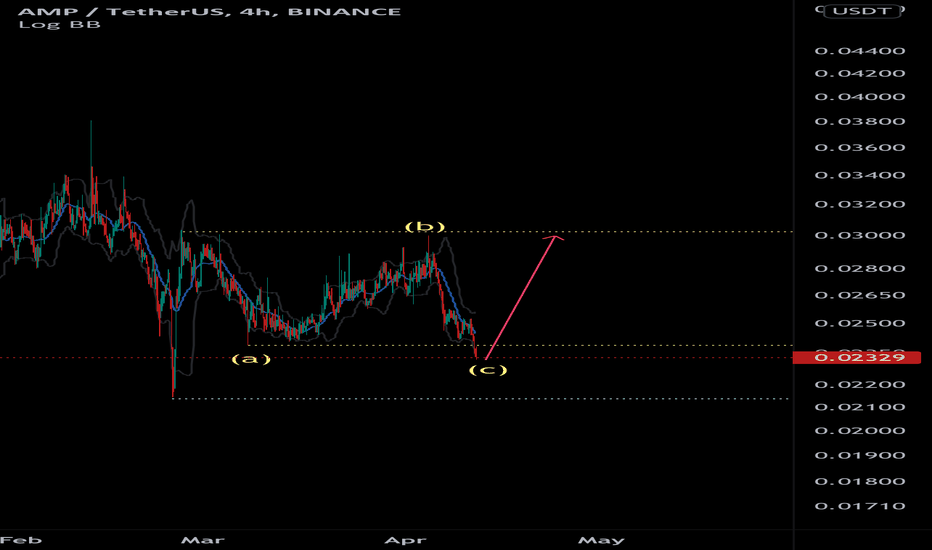Select the (c) wave label
932x550 pixels.
pyautogui.click(x=488, y=370)
